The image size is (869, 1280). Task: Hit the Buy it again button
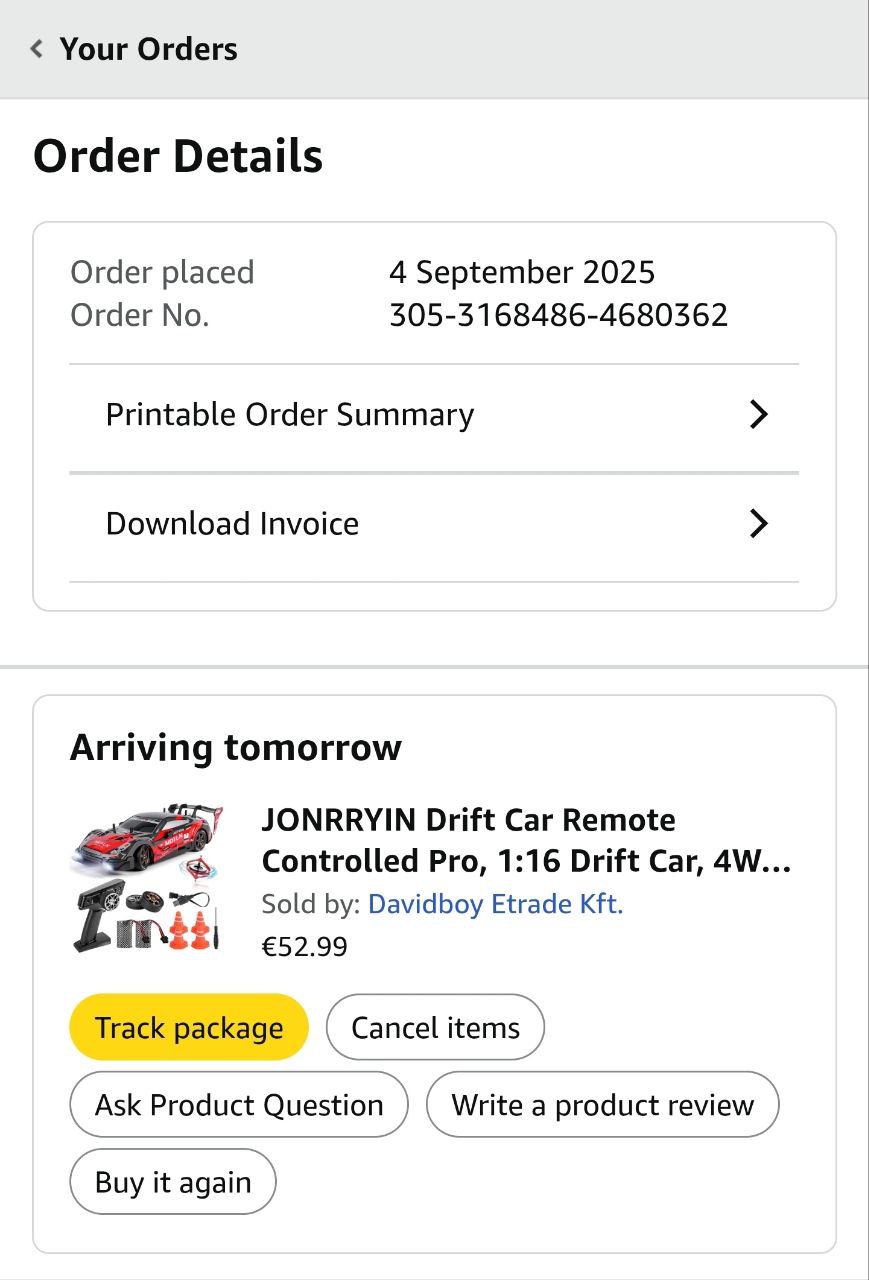pyautogui.click(x=173, y=1182)
